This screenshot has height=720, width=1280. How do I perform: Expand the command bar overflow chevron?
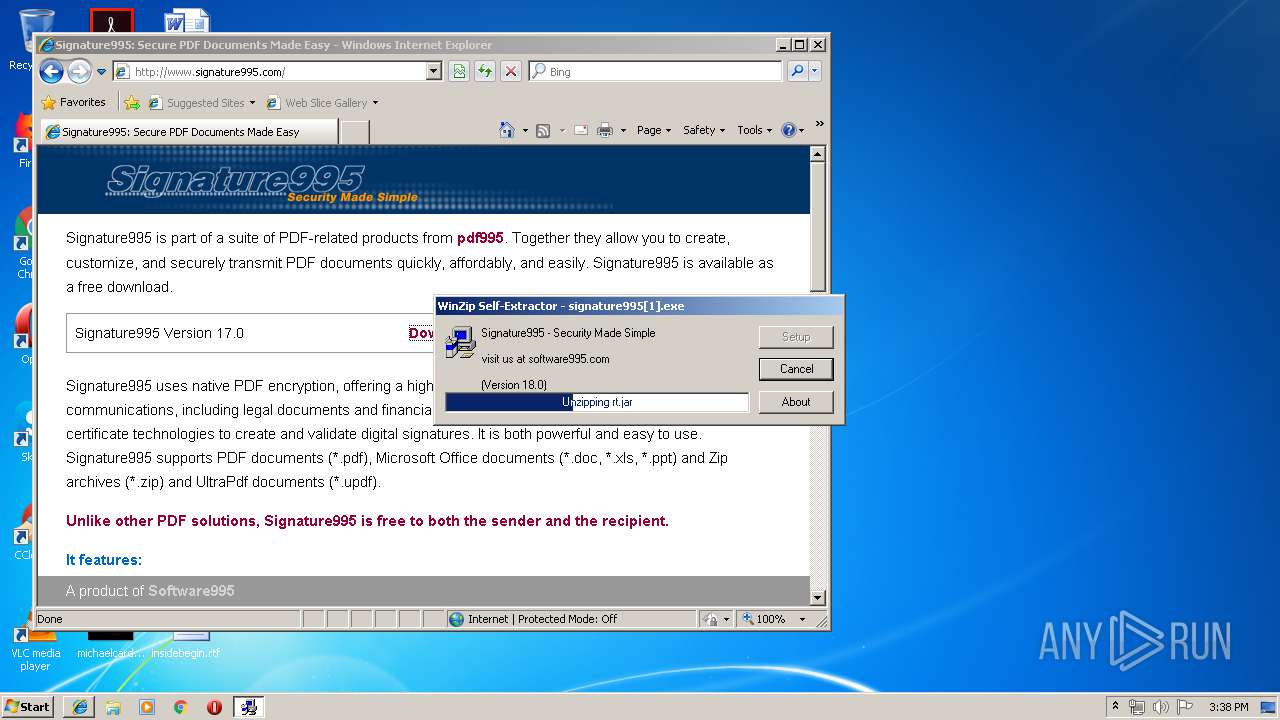pyautogui.click(x=819, y=124)
